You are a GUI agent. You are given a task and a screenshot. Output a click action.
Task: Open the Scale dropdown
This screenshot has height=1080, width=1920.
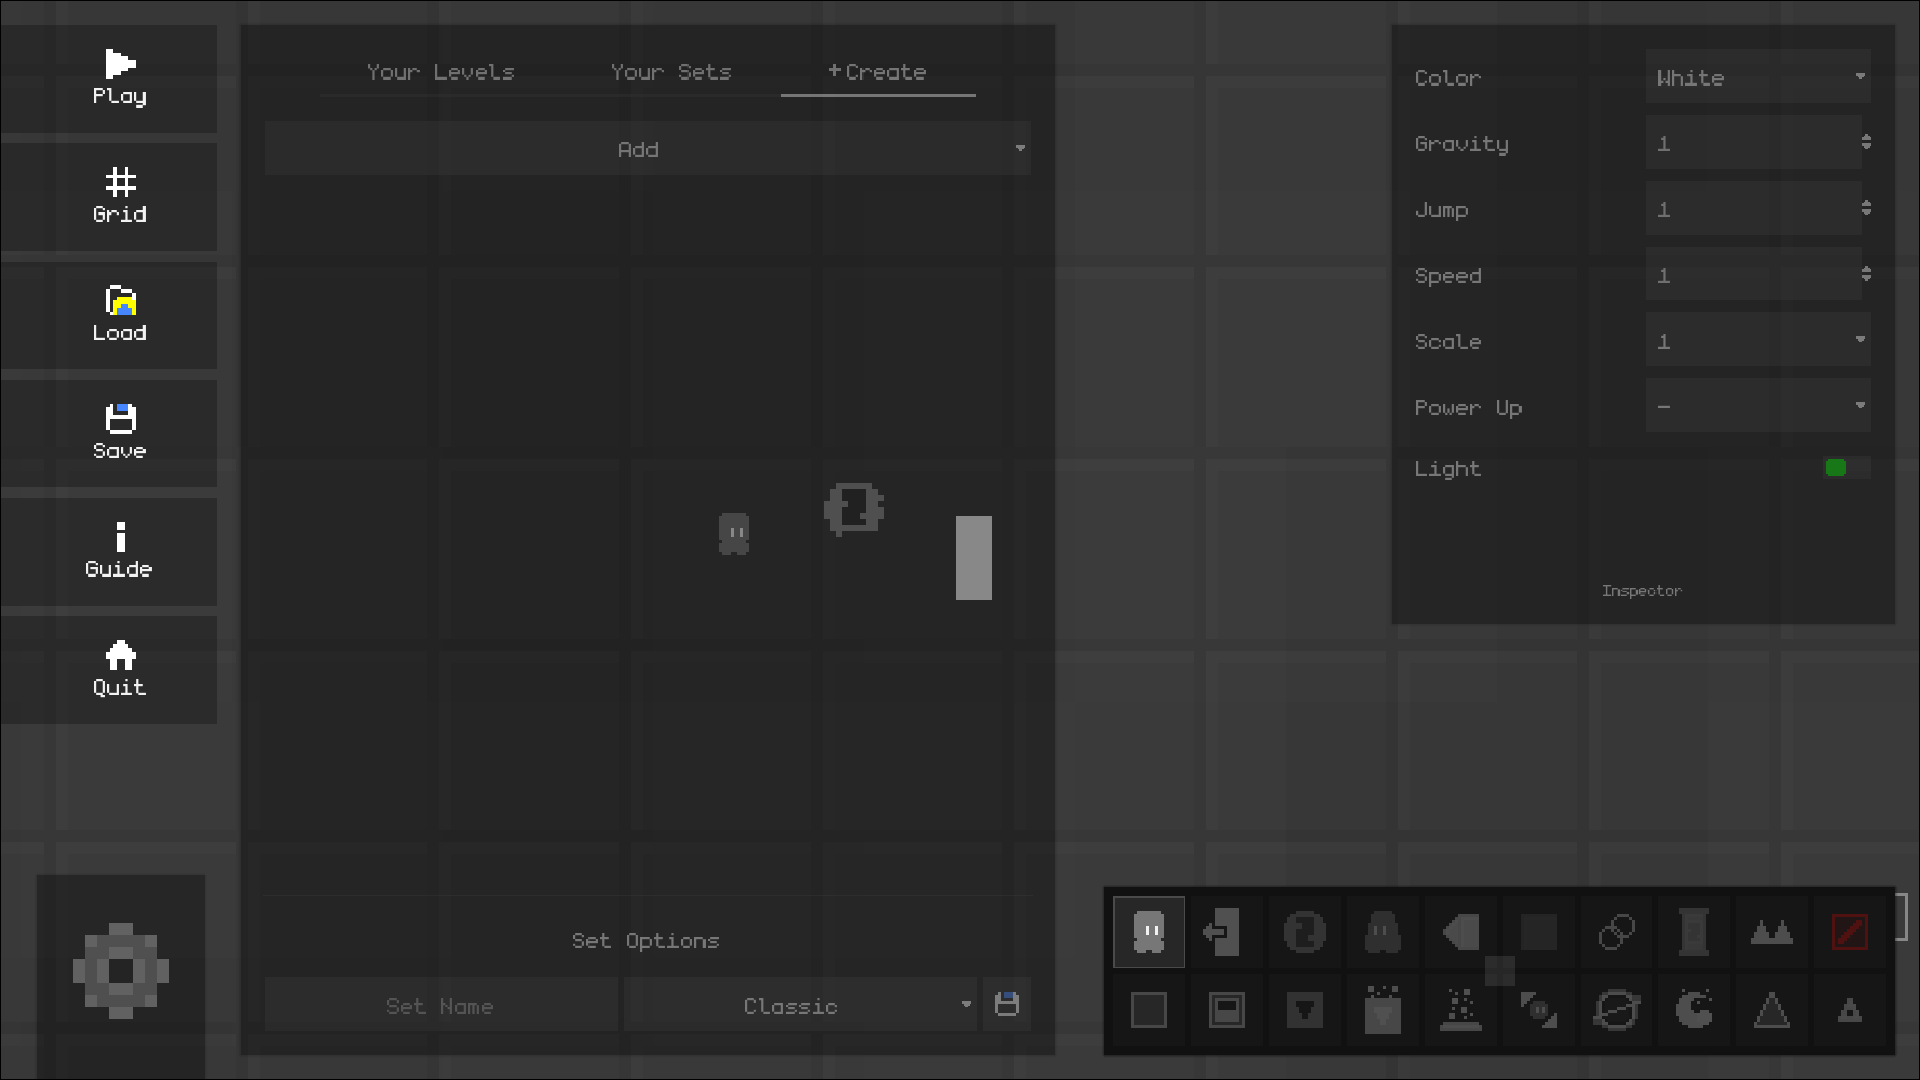click(x=1758, y=341)
